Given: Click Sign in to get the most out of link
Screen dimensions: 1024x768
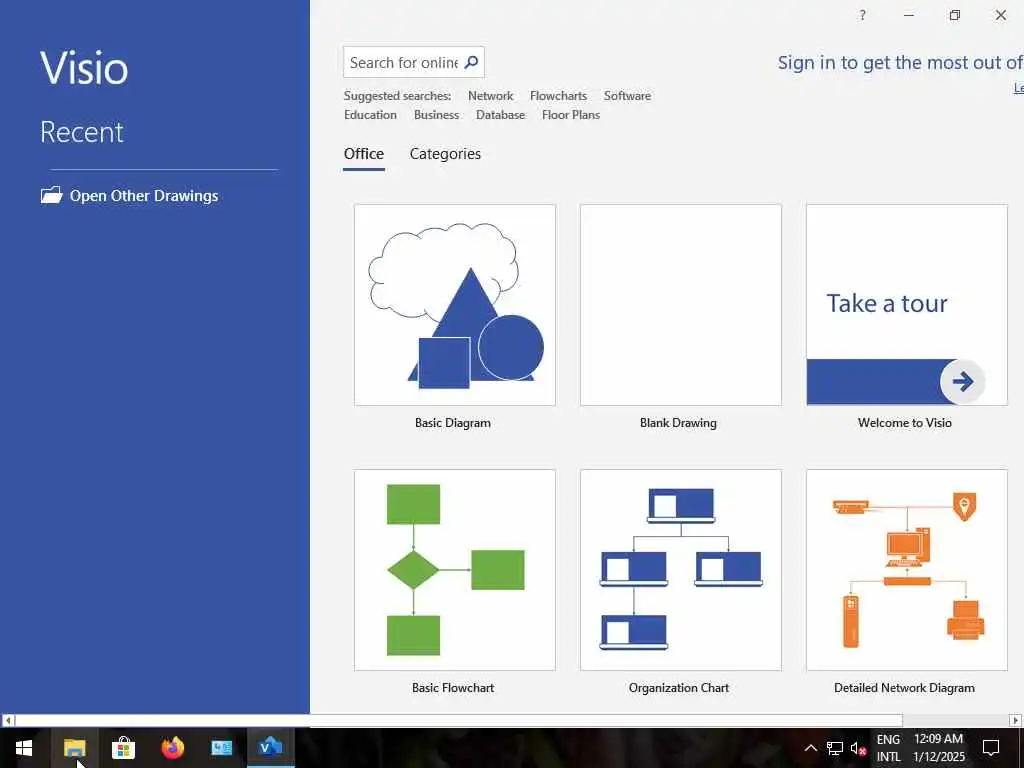Looking at the screenshot, I should click(x=901, y=63).
